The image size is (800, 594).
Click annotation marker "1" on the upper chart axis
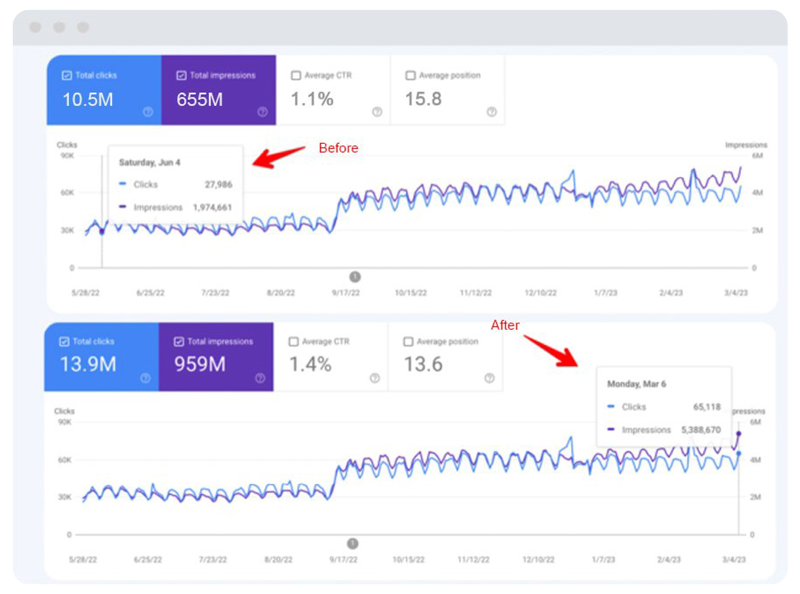coord(354,277)
